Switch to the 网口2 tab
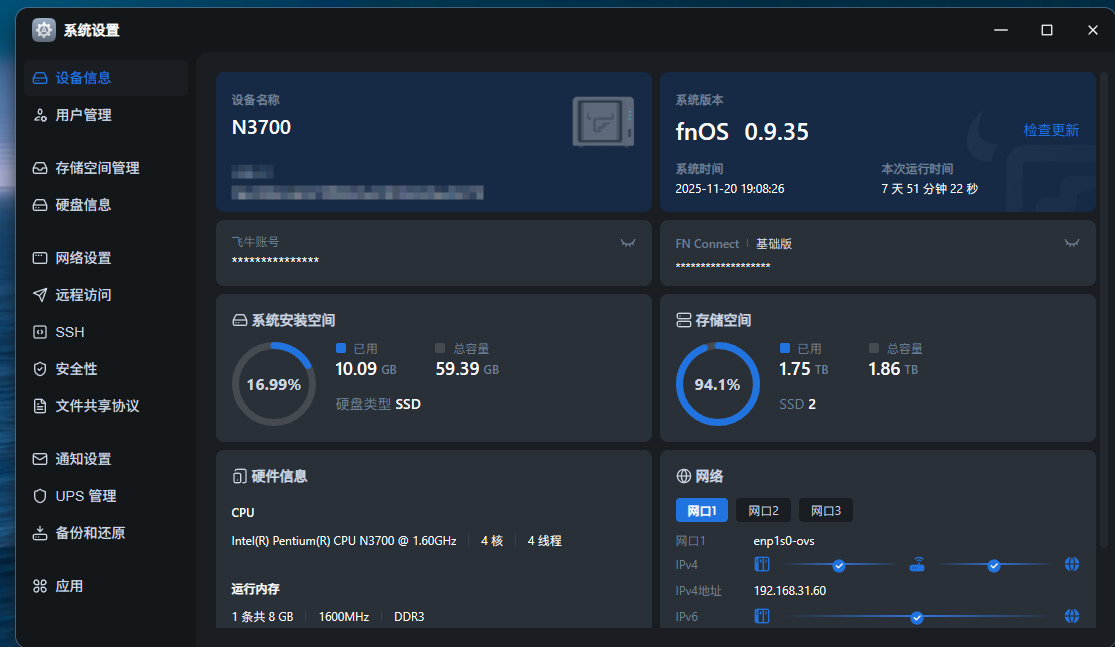This screenshot has height=647, width=1115. pos(763,511)
